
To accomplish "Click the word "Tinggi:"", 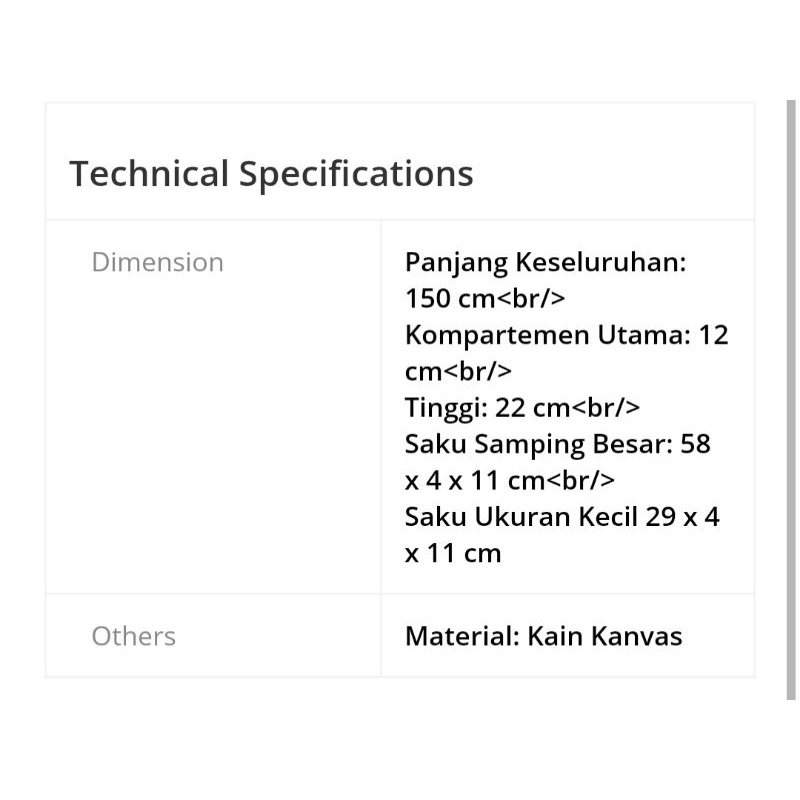I will (x=446, y=408).
